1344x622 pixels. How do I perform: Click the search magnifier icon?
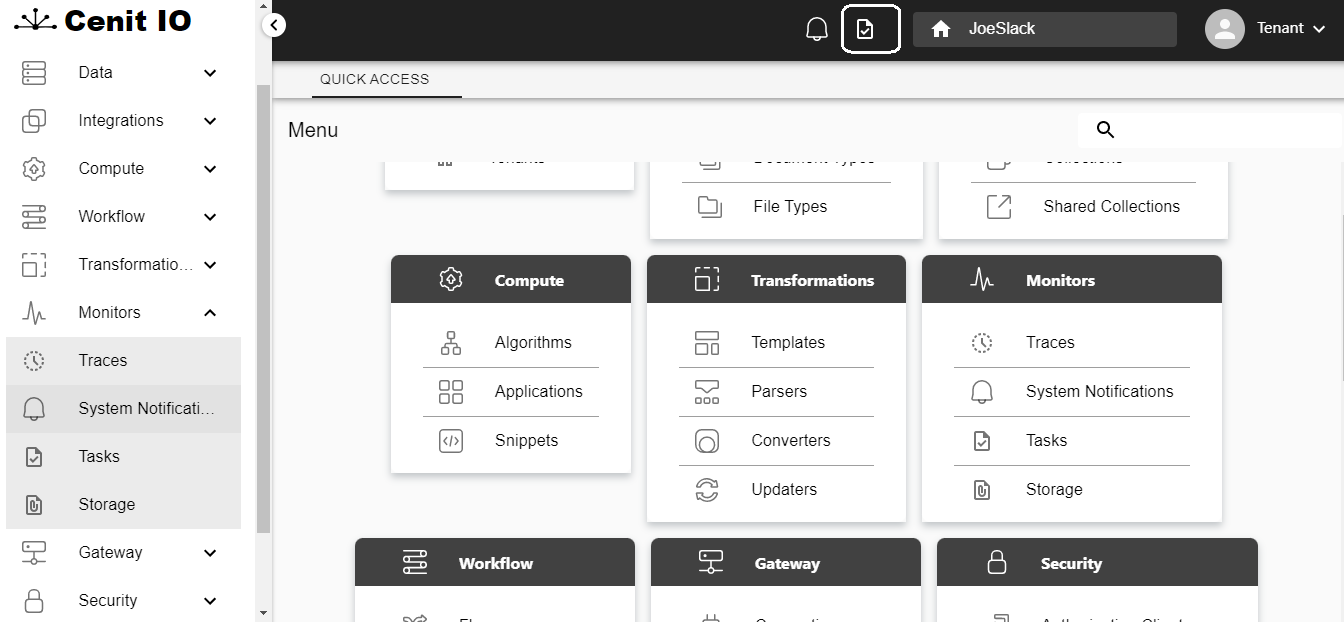[1105, 130]
